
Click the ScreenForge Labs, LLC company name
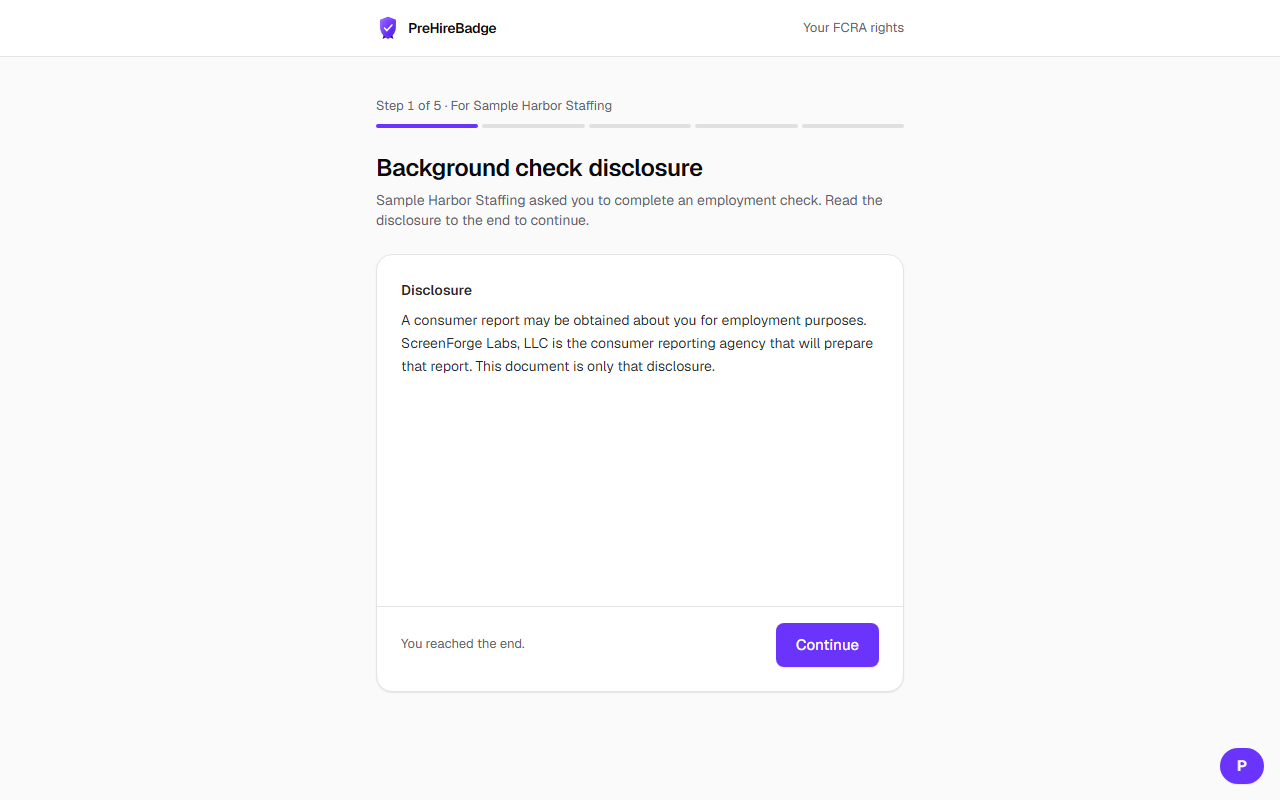474,343
